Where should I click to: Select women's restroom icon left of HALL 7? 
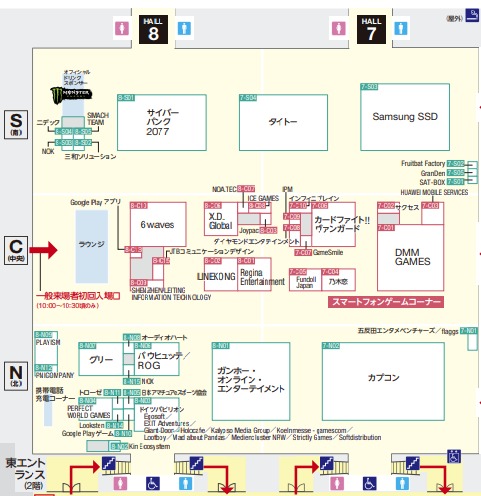click(339, 28)
